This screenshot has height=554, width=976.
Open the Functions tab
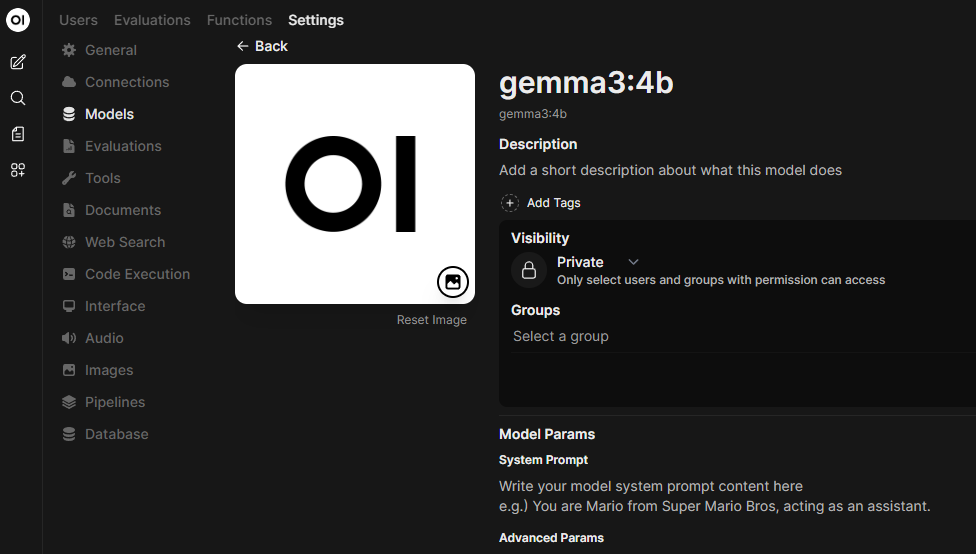point(239,20)
